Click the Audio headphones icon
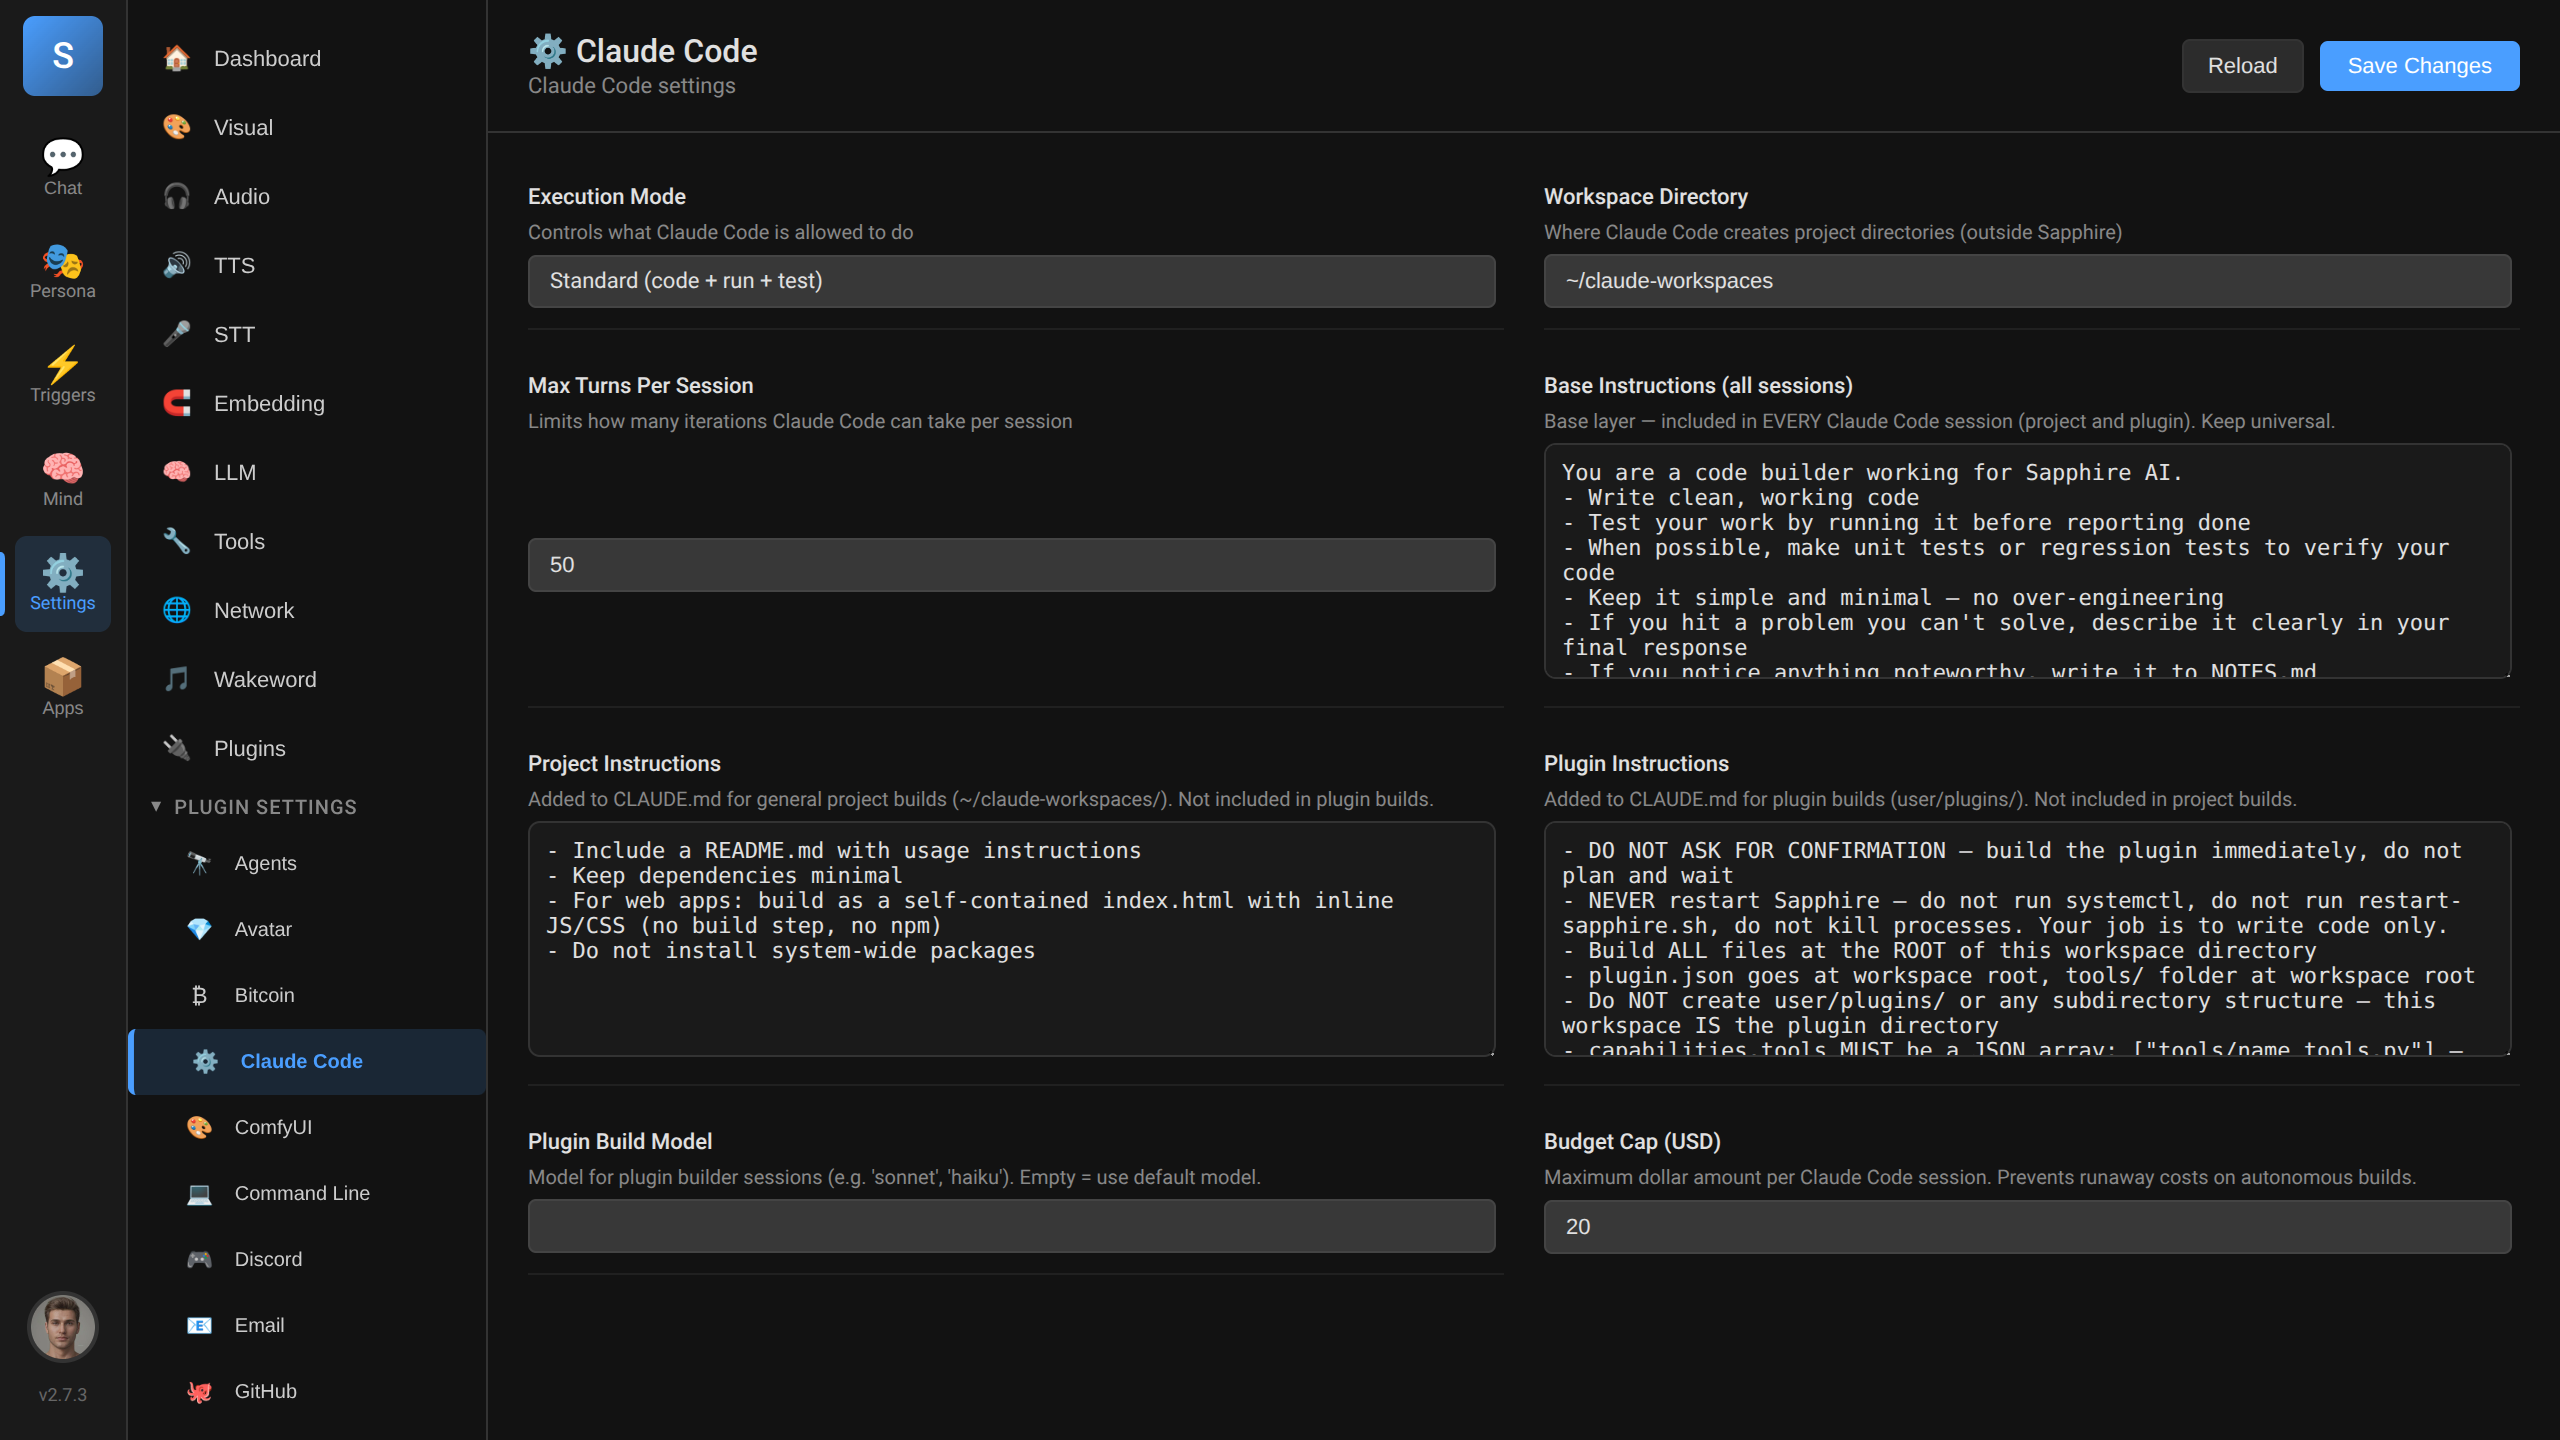Screen dimensions: 2560x1440 (177, 196)
